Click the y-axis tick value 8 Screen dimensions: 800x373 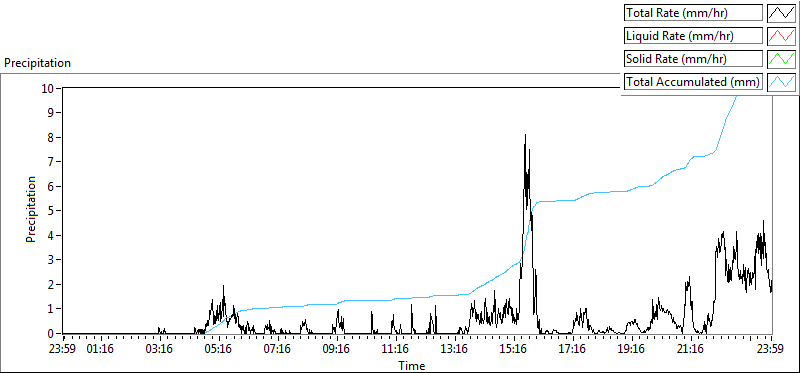(52, 137)
